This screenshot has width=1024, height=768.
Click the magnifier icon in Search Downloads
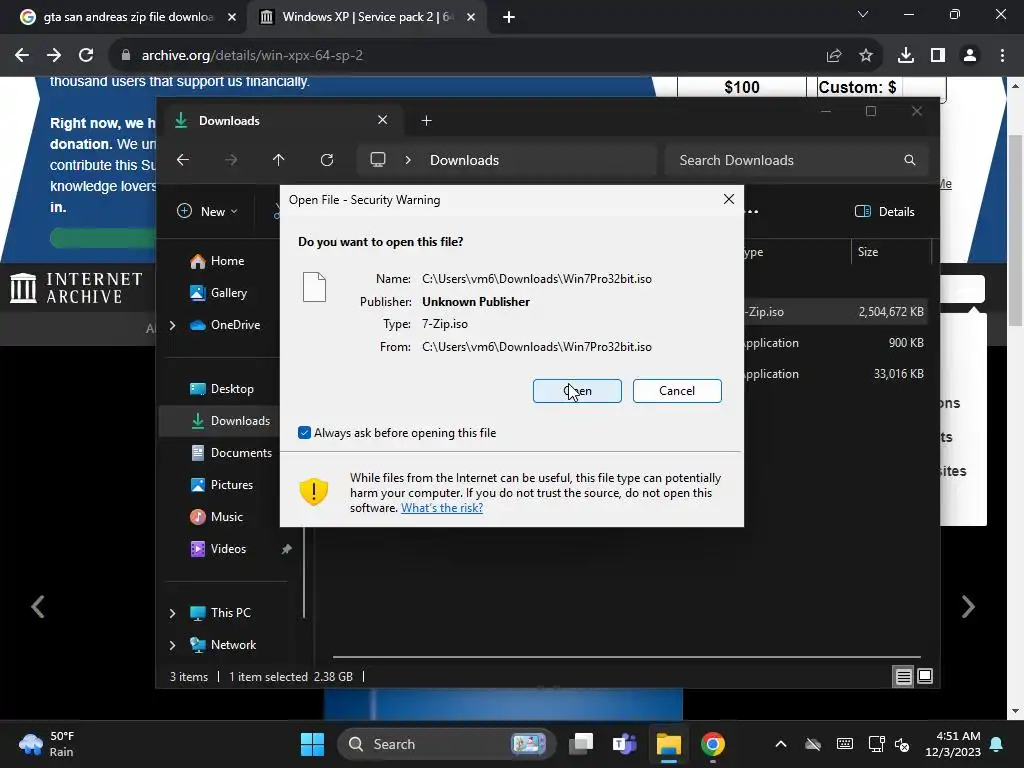pos(910,160)
